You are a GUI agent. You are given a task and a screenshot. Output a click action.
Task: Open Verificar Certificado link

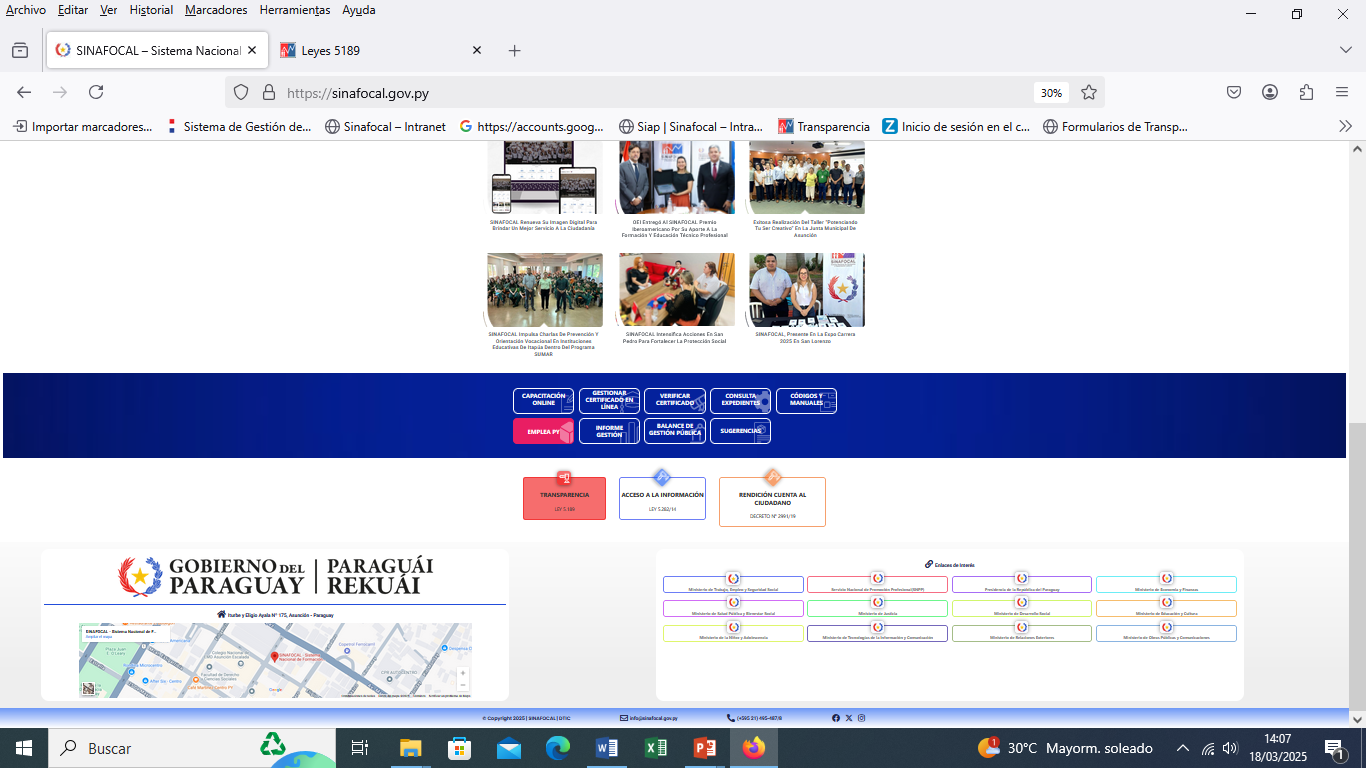[674, 400]
